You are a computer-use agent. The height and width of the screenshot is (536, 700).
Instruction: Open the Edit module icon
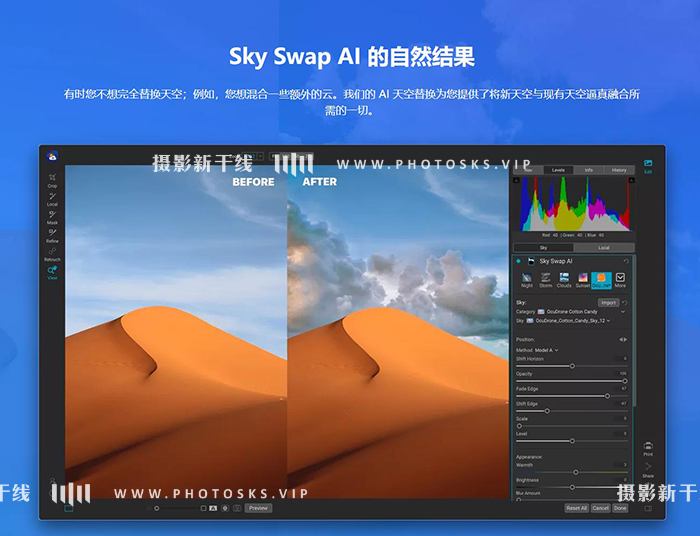(648, 166)
